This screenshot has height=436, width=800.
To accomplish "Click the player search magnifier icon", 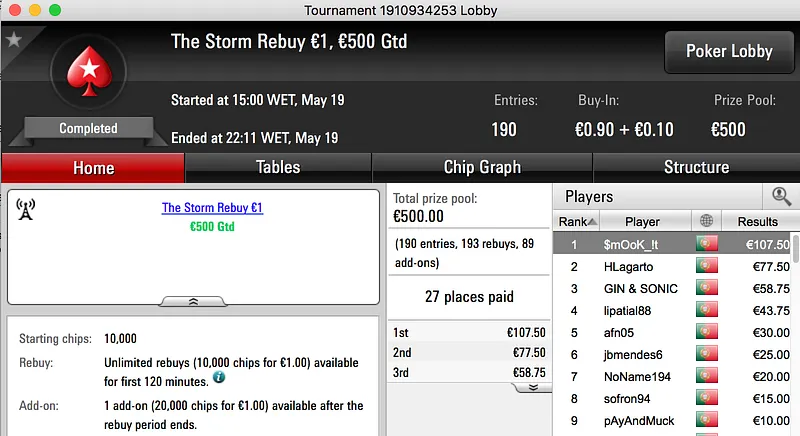I will [781, 197].
